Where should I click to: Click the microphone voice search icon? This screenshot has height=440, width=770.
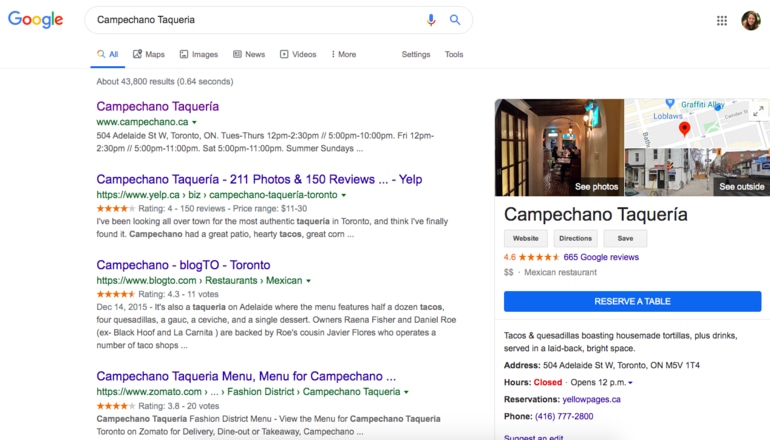coord(431,20)
